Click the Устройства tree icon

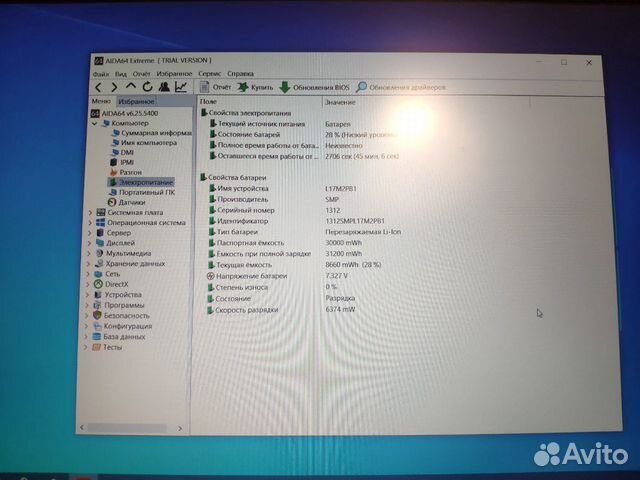click(x=98, y=295)
